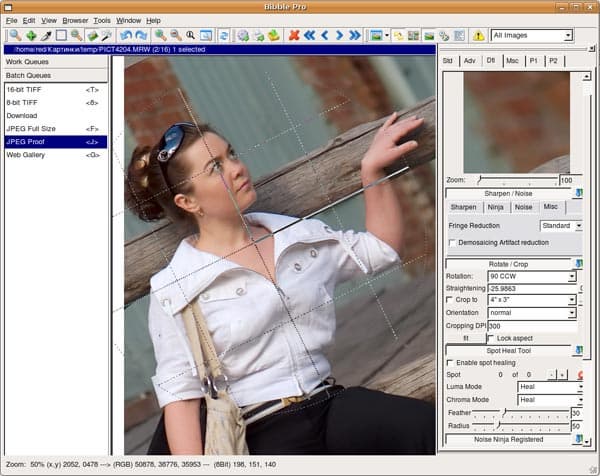Click the undo arrow icon
This screenshot has width=600, height=476.
(126, 36)
